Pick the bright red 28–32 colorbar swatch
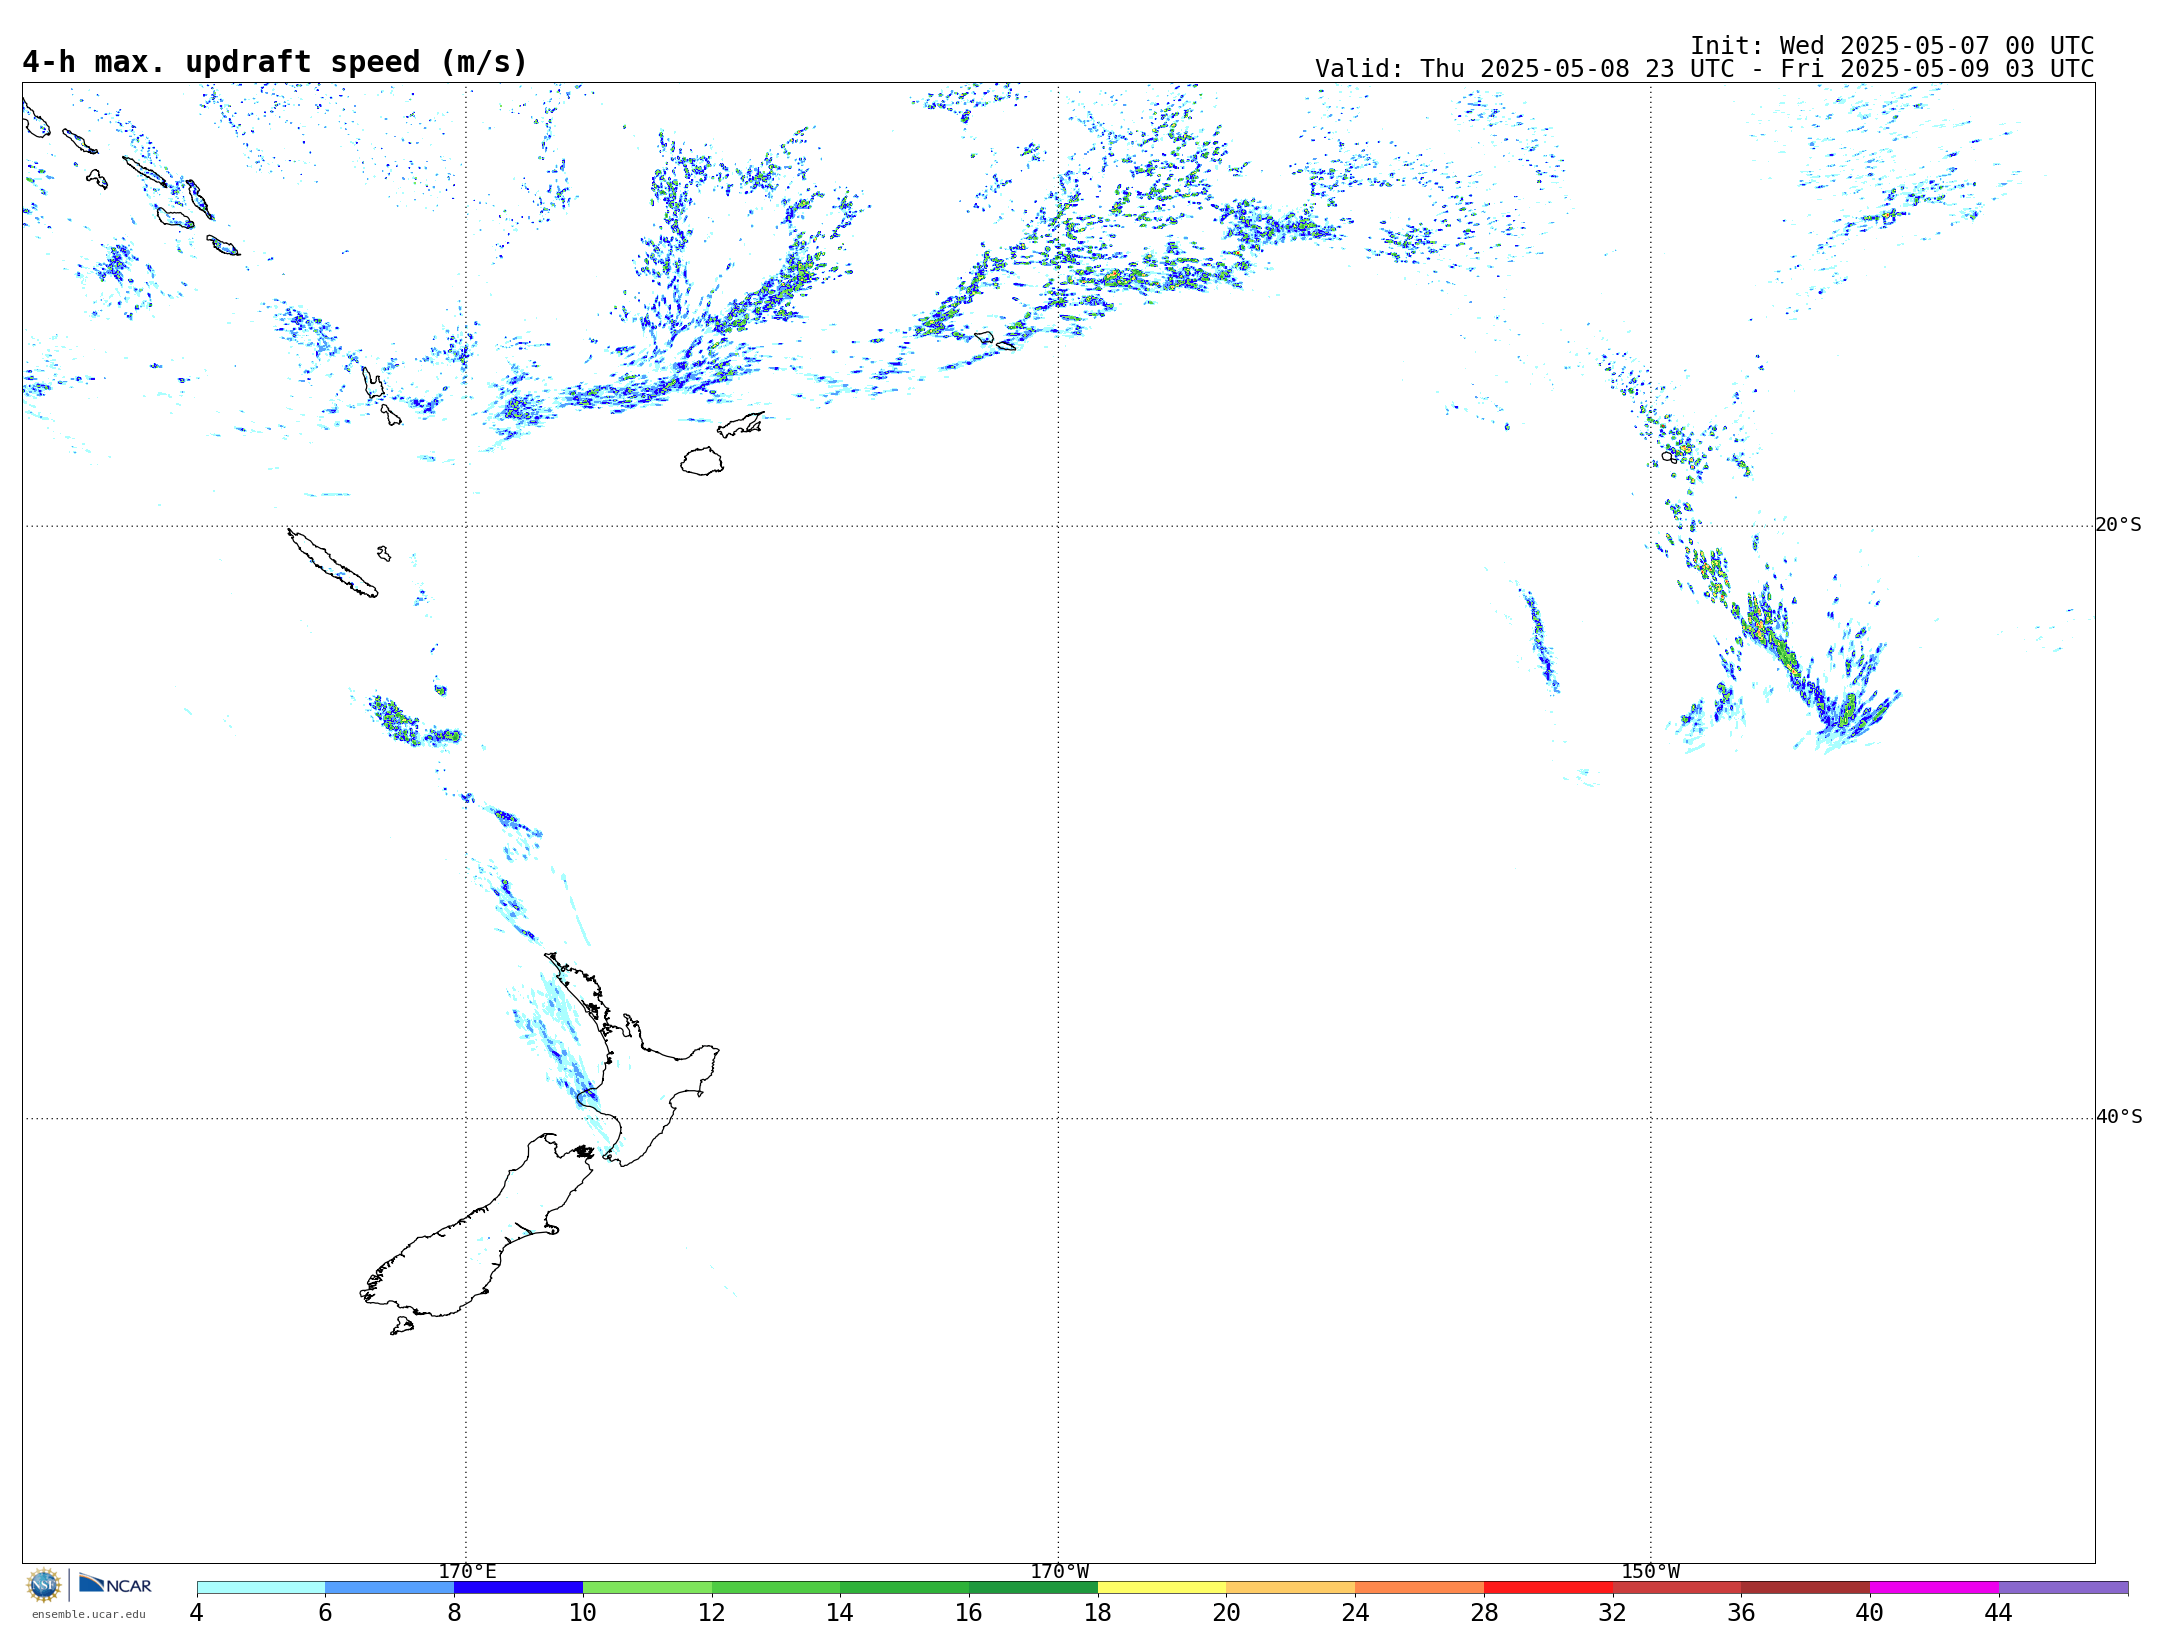2160x1626 pixels. [1548, 1588]
